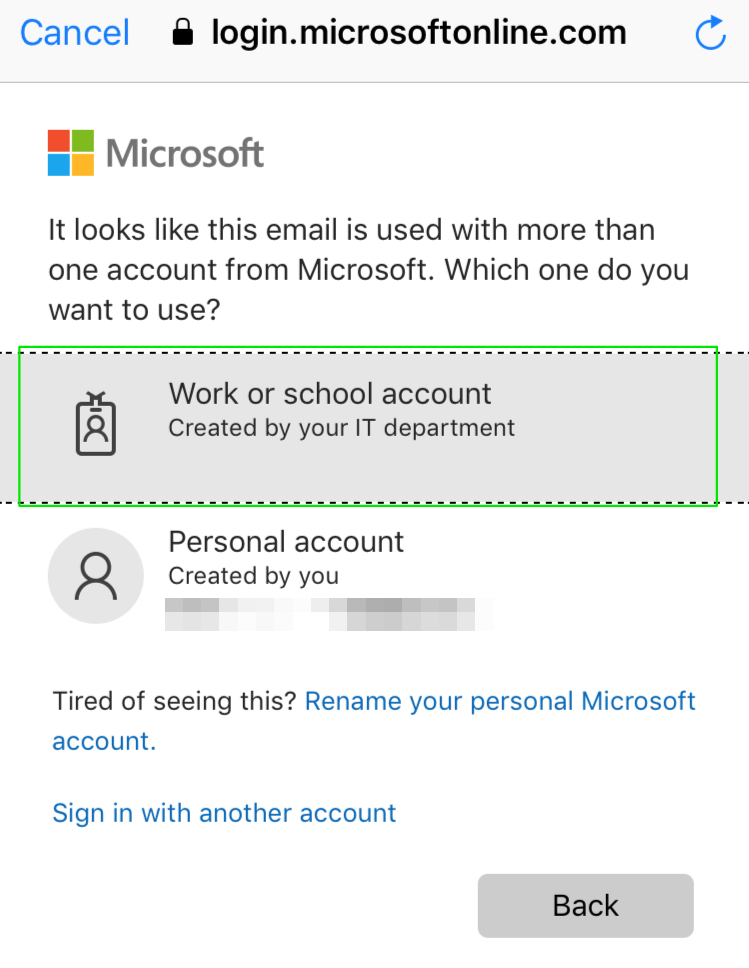The height and width of the screenshot is (968, 749).
Task: Choose the "Personal account" option
Action: click(x=286, y=541)
